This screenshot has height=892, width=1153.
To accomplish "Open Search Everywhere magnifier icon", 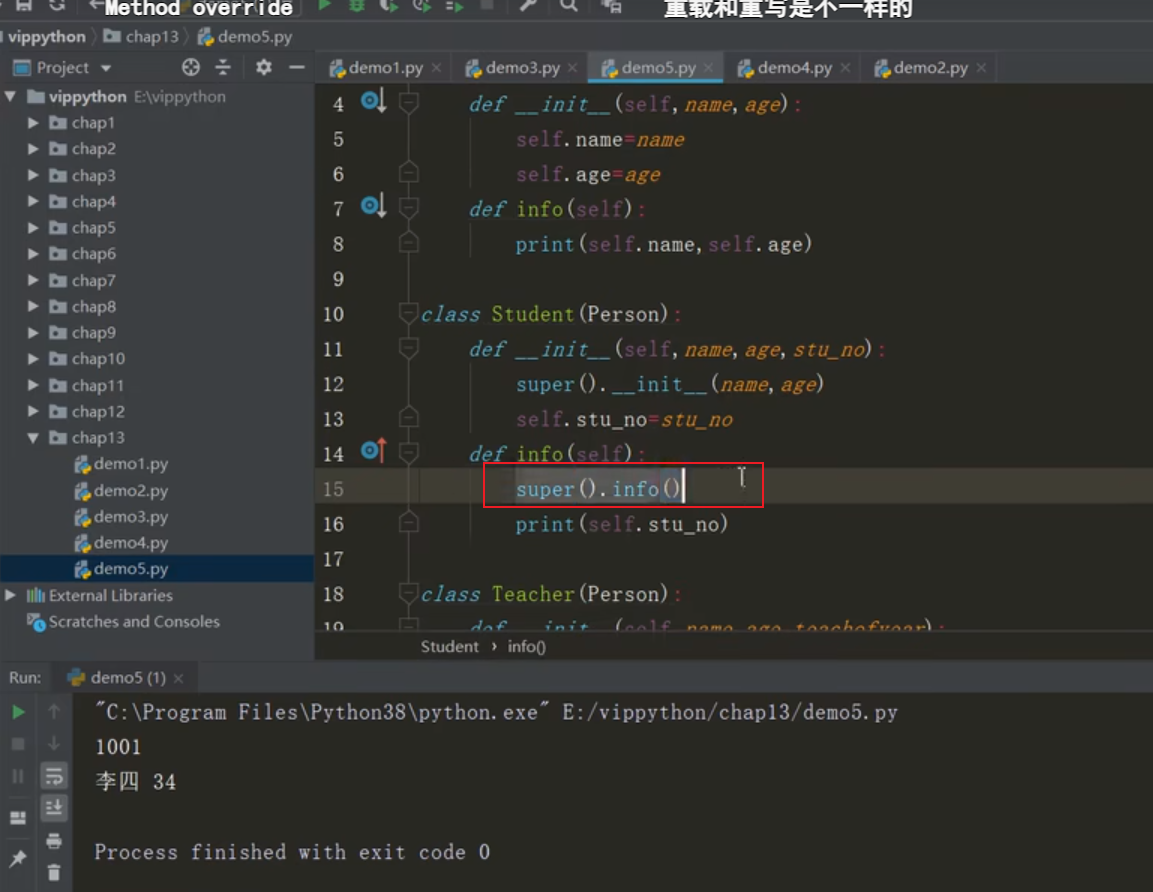I will click(568, 6).
